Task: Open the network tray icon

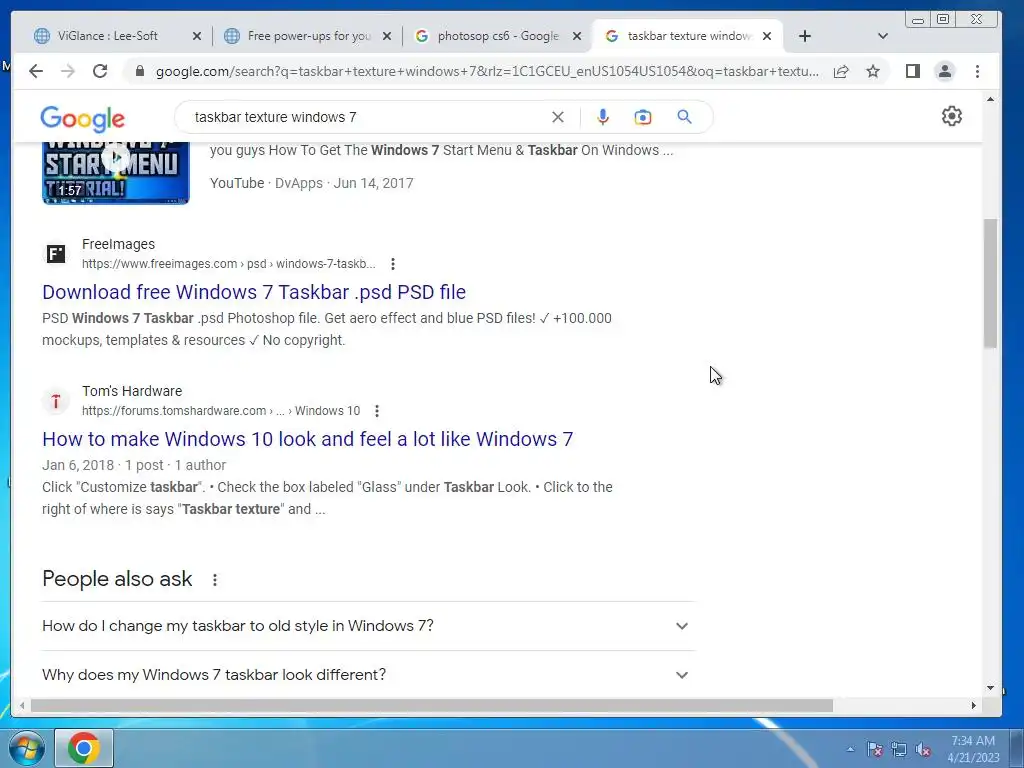Action: (899, 749)
